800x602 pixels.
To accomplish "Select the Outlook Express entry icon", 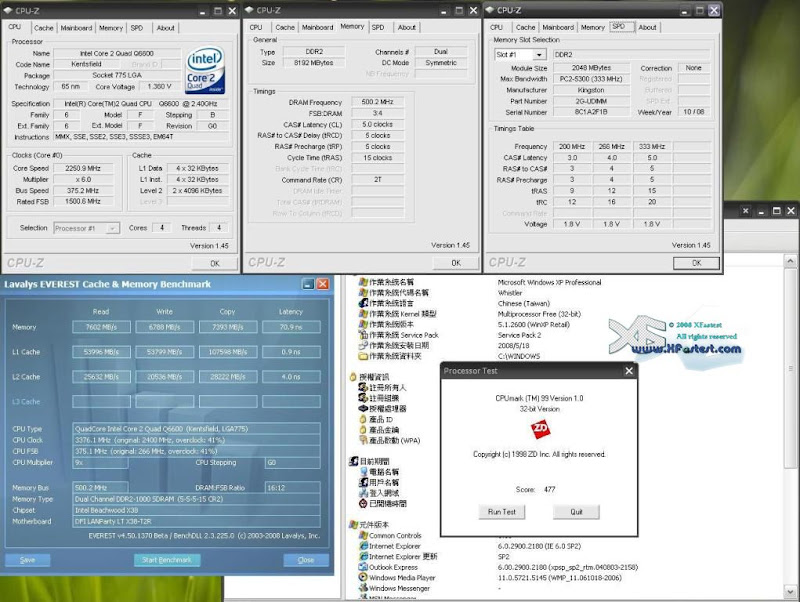I will 362,567.
